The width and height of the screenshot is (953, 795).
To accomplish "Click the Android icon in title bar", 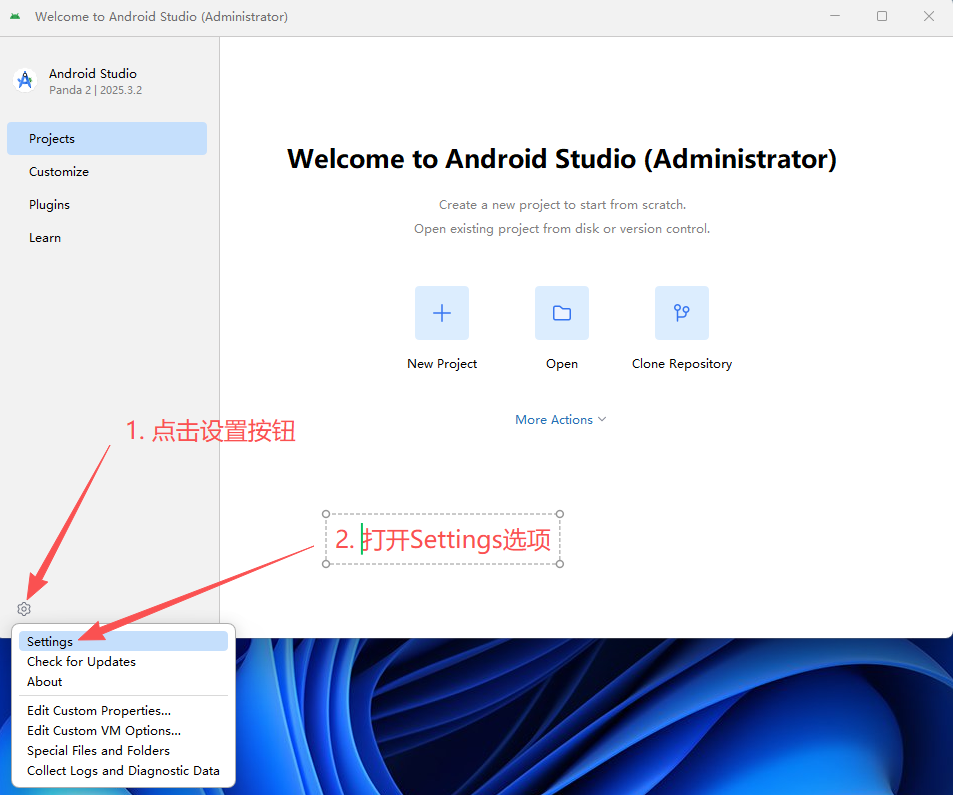I will (x=15, y=16).
